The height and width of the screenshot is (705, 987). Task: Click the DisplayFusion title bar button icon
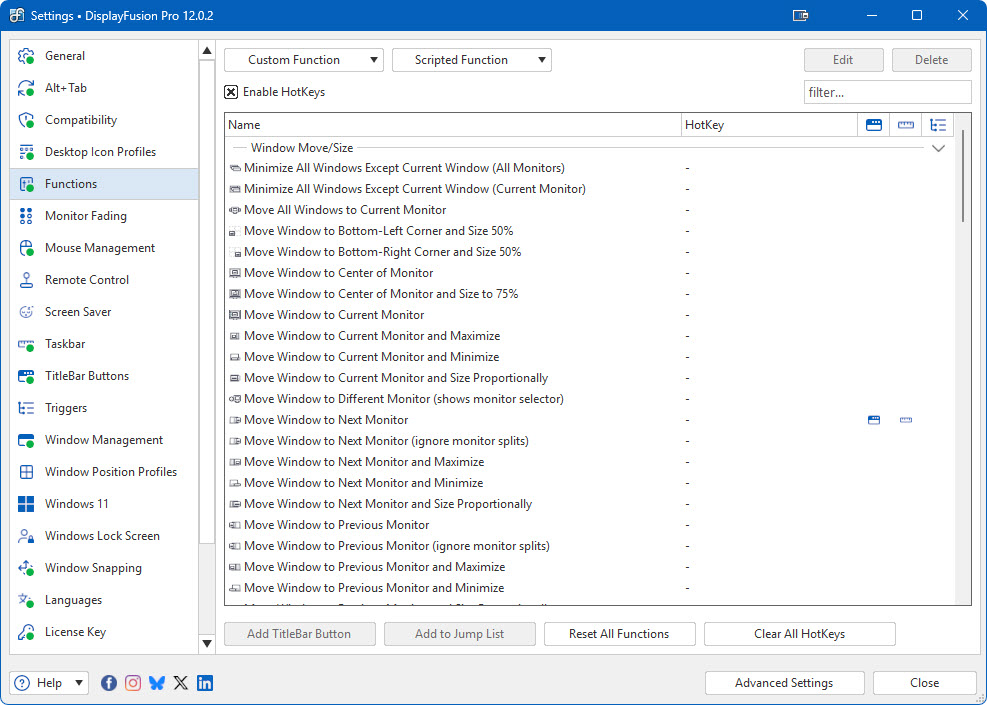(800, 15)
